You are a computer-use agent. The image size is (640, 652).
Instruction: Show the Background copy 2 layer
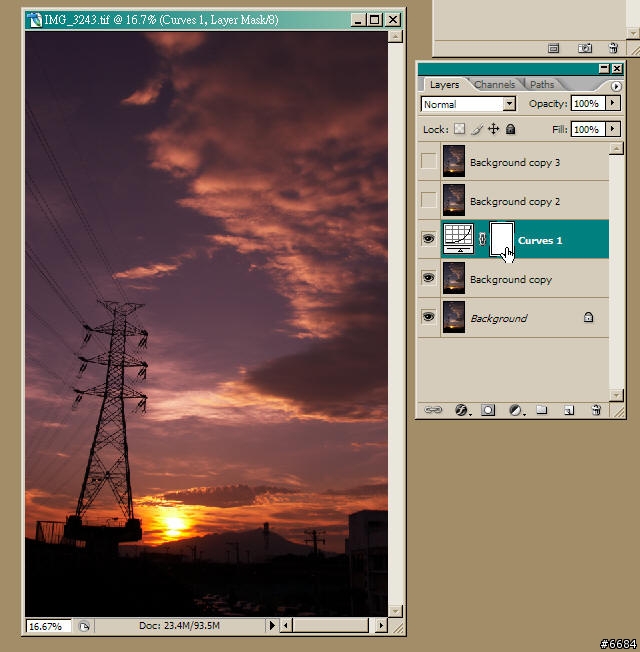428,200
